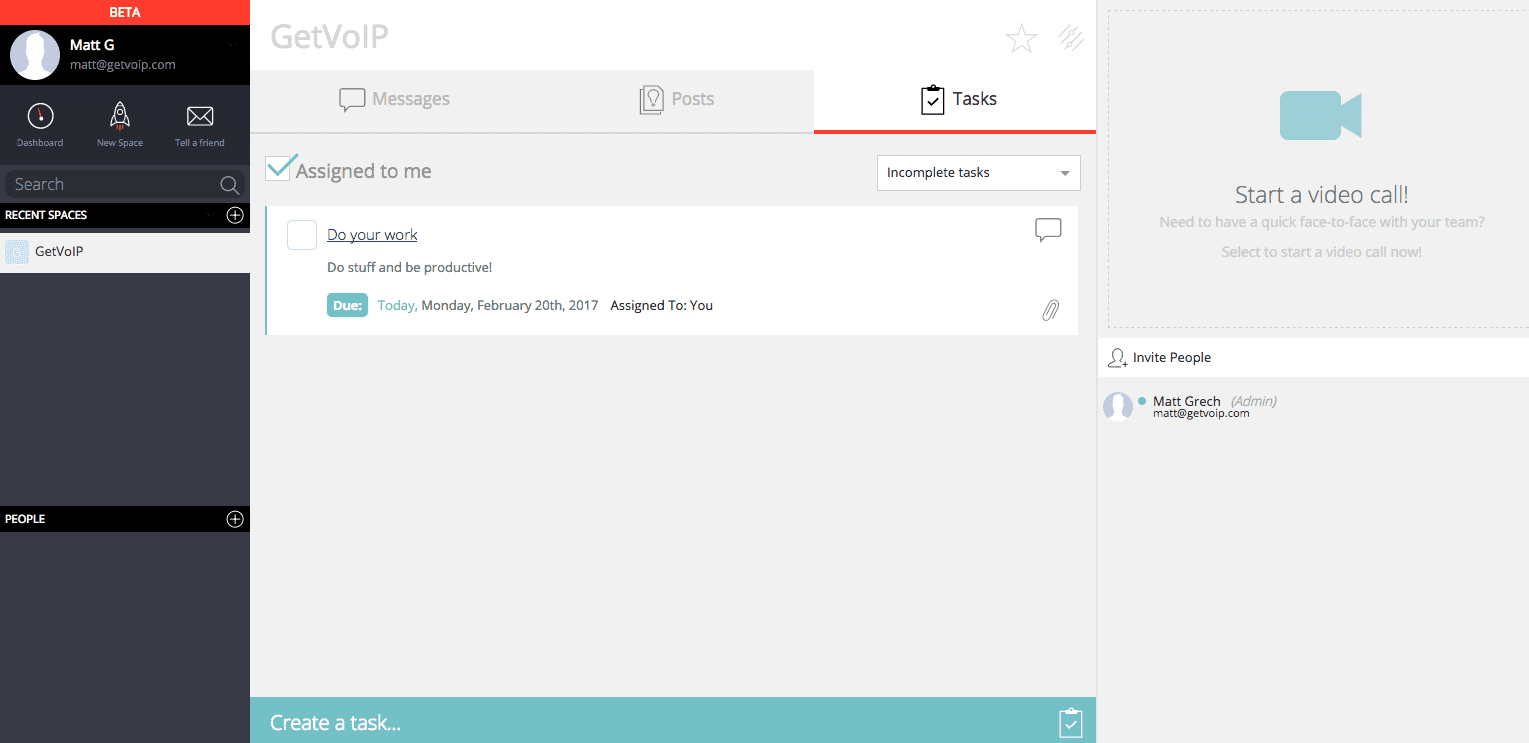Switch to the Messages tab
Screen dimensions: 1529x743
click(393, 99)
